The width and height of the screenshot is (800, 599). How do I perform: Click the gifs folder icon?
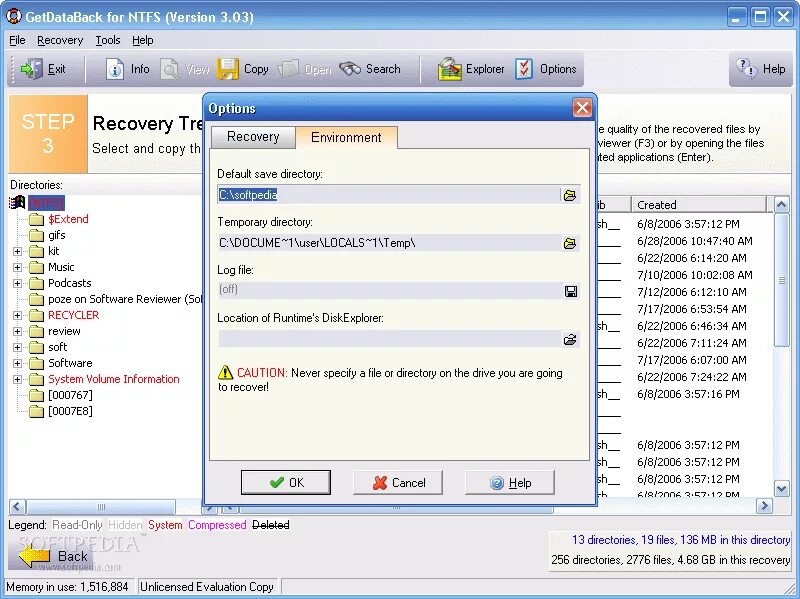36,235
